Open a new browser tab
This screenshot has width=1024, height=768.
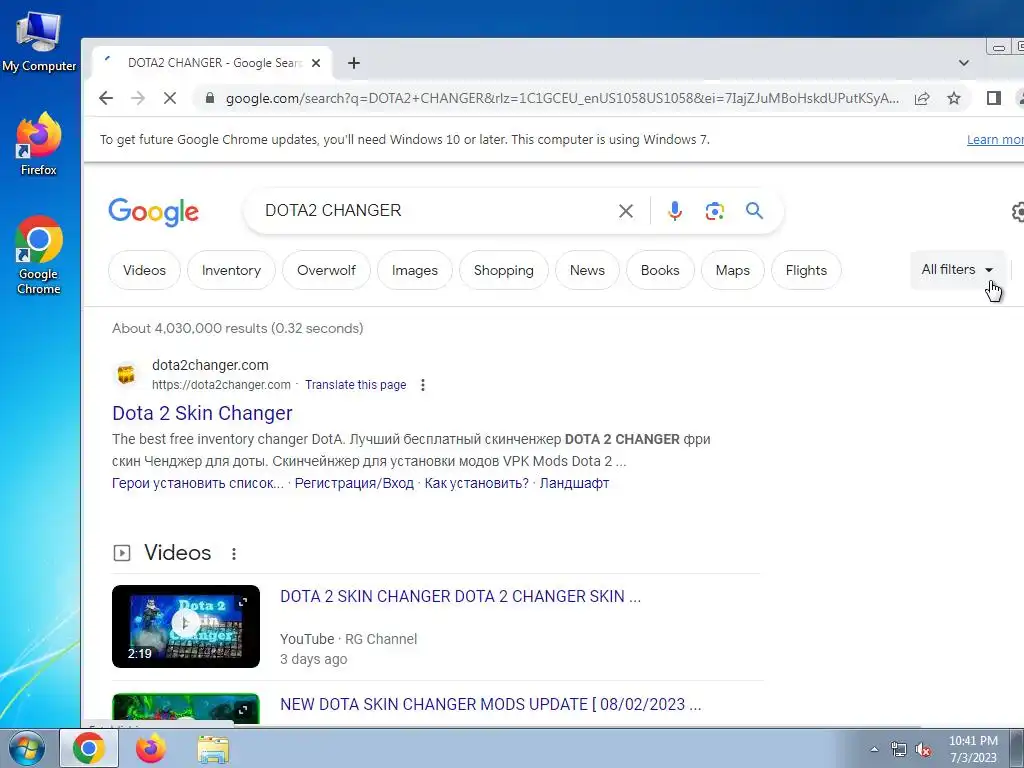353,63
